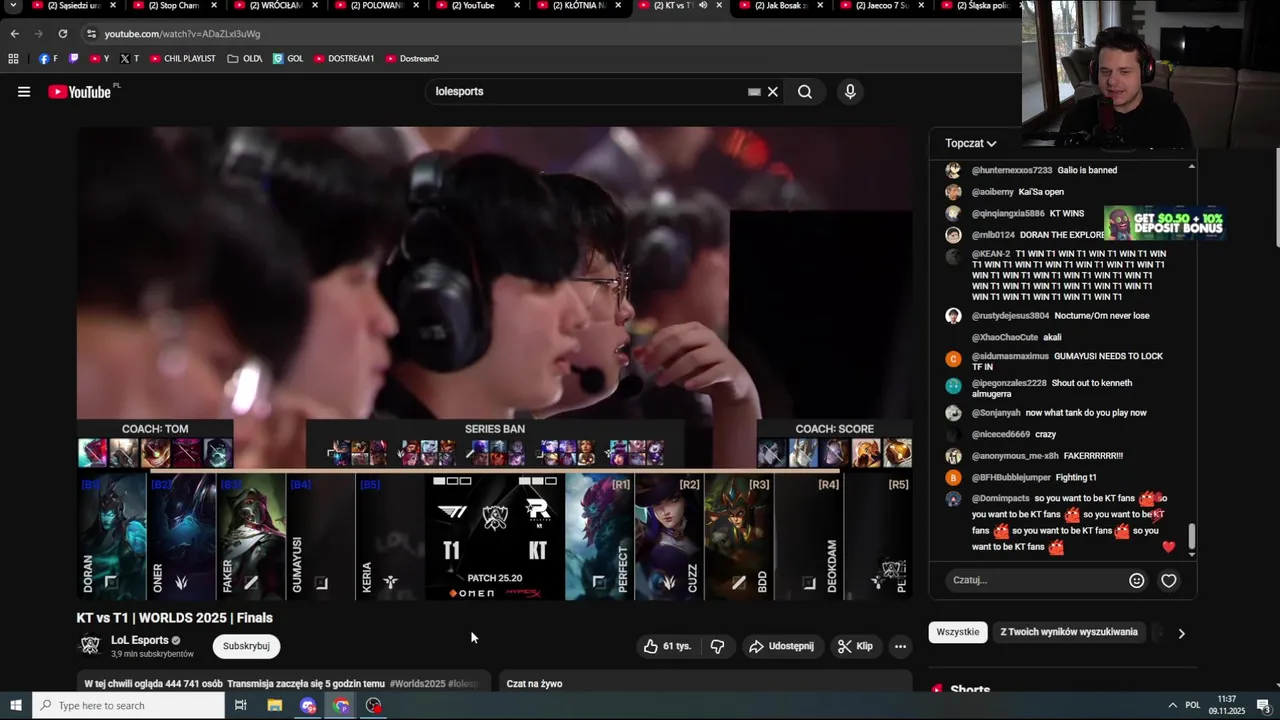Open the X T bookmark
The height and width of the screenshot is (720, 1280).
(x=129, y=59)
